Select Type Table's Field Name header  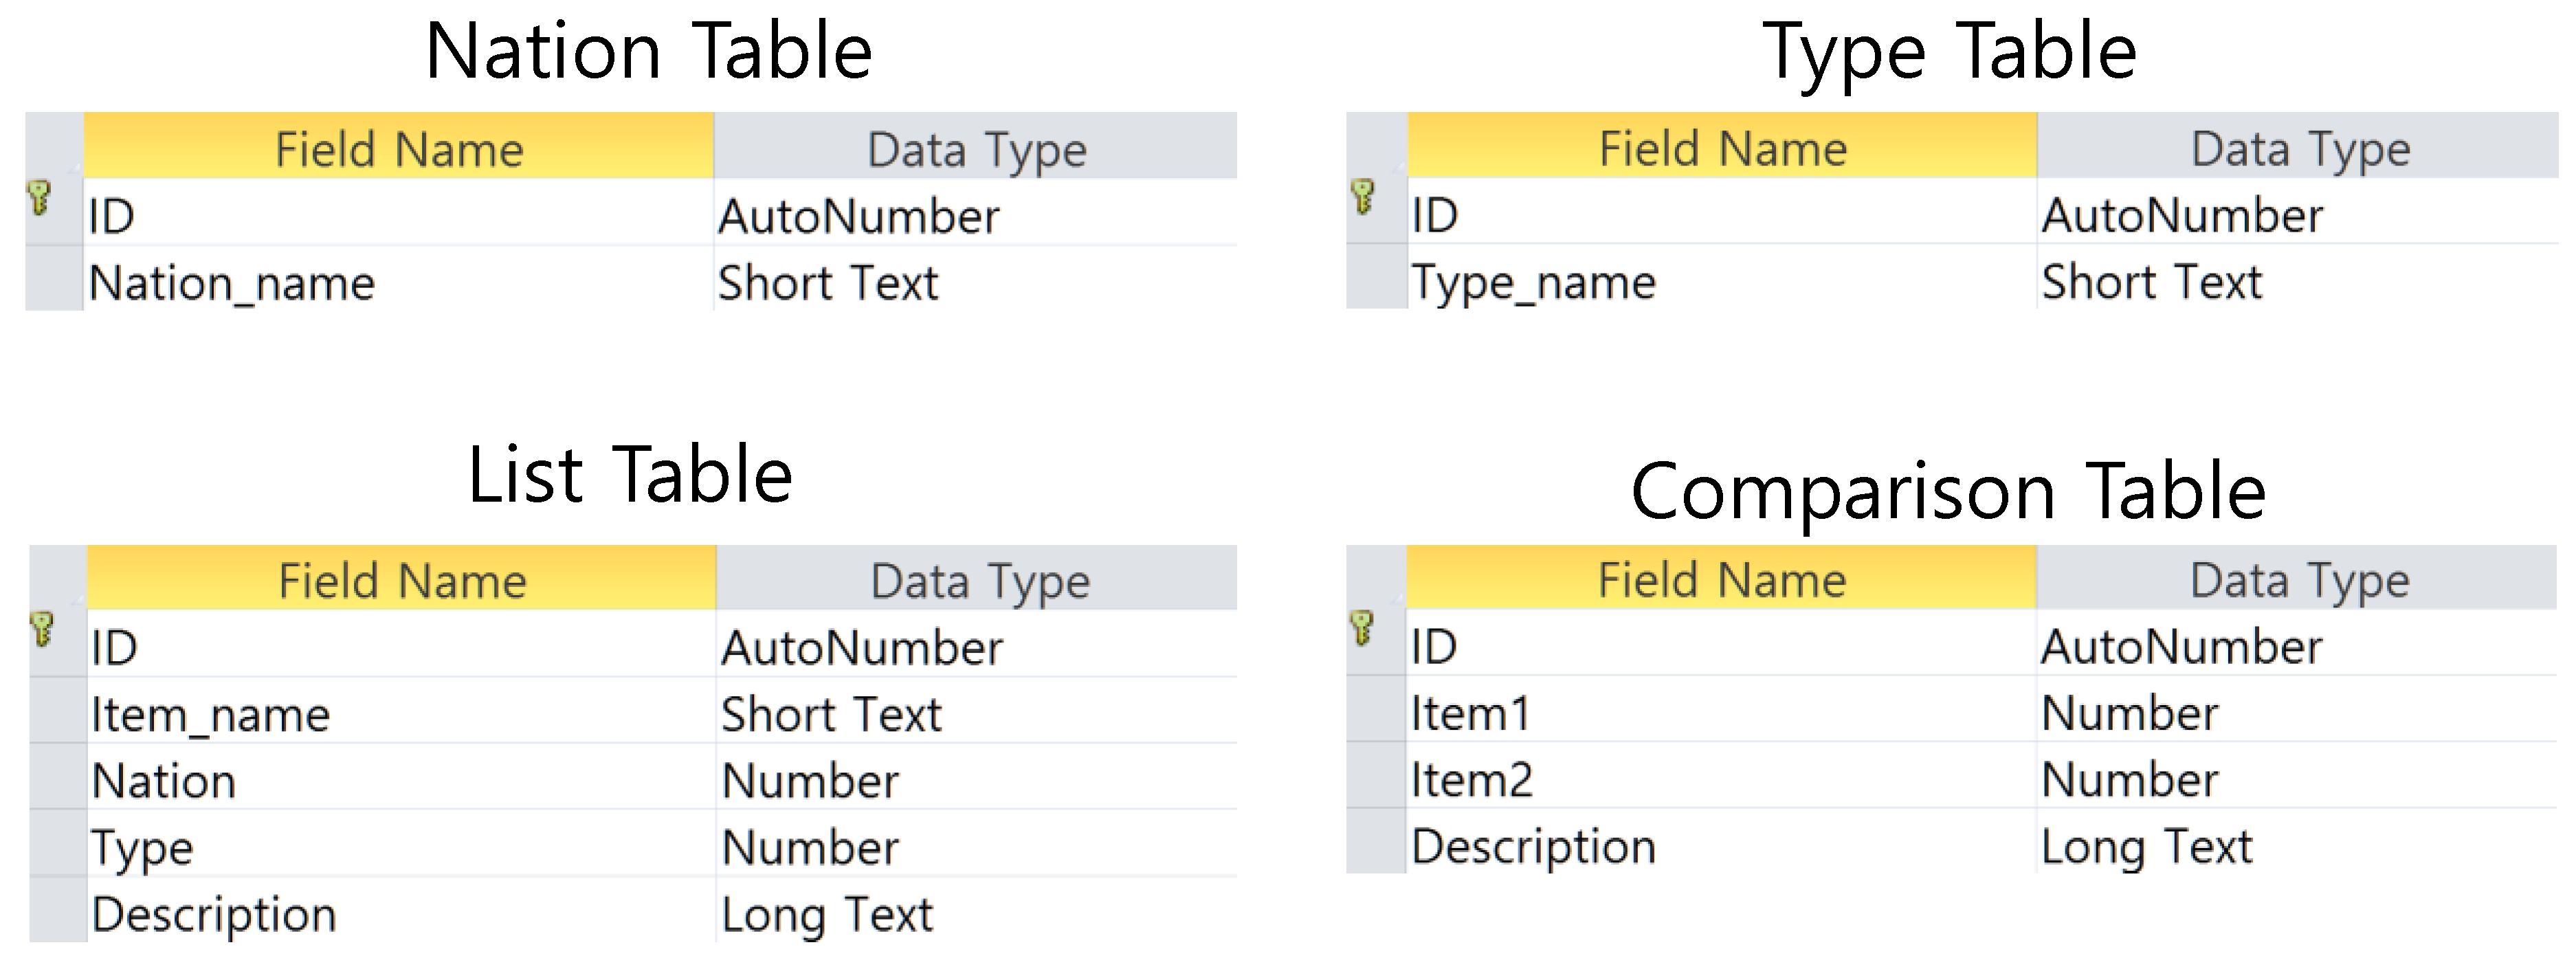pyautogui.click(x=1722, y=145)
